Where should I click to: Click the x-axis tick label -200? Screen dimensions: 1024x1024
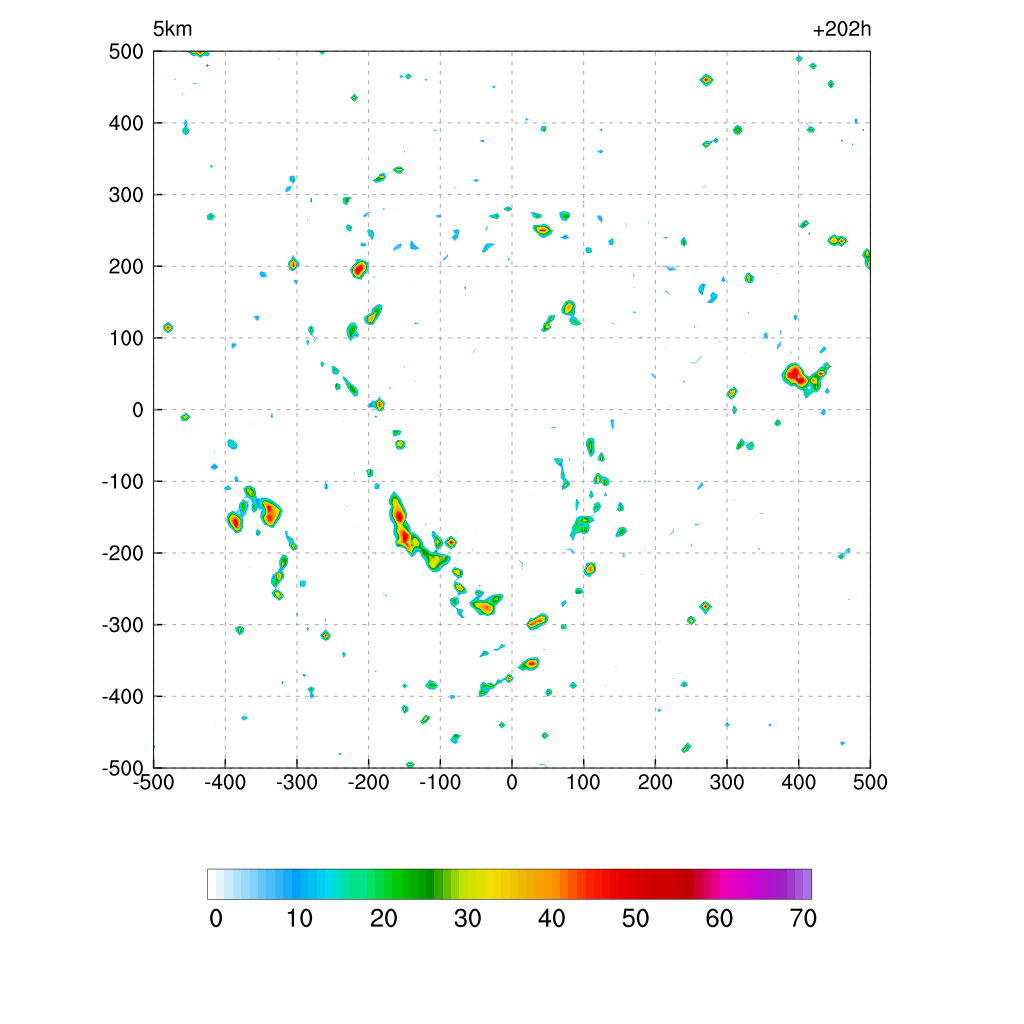(x=368, y=782)
